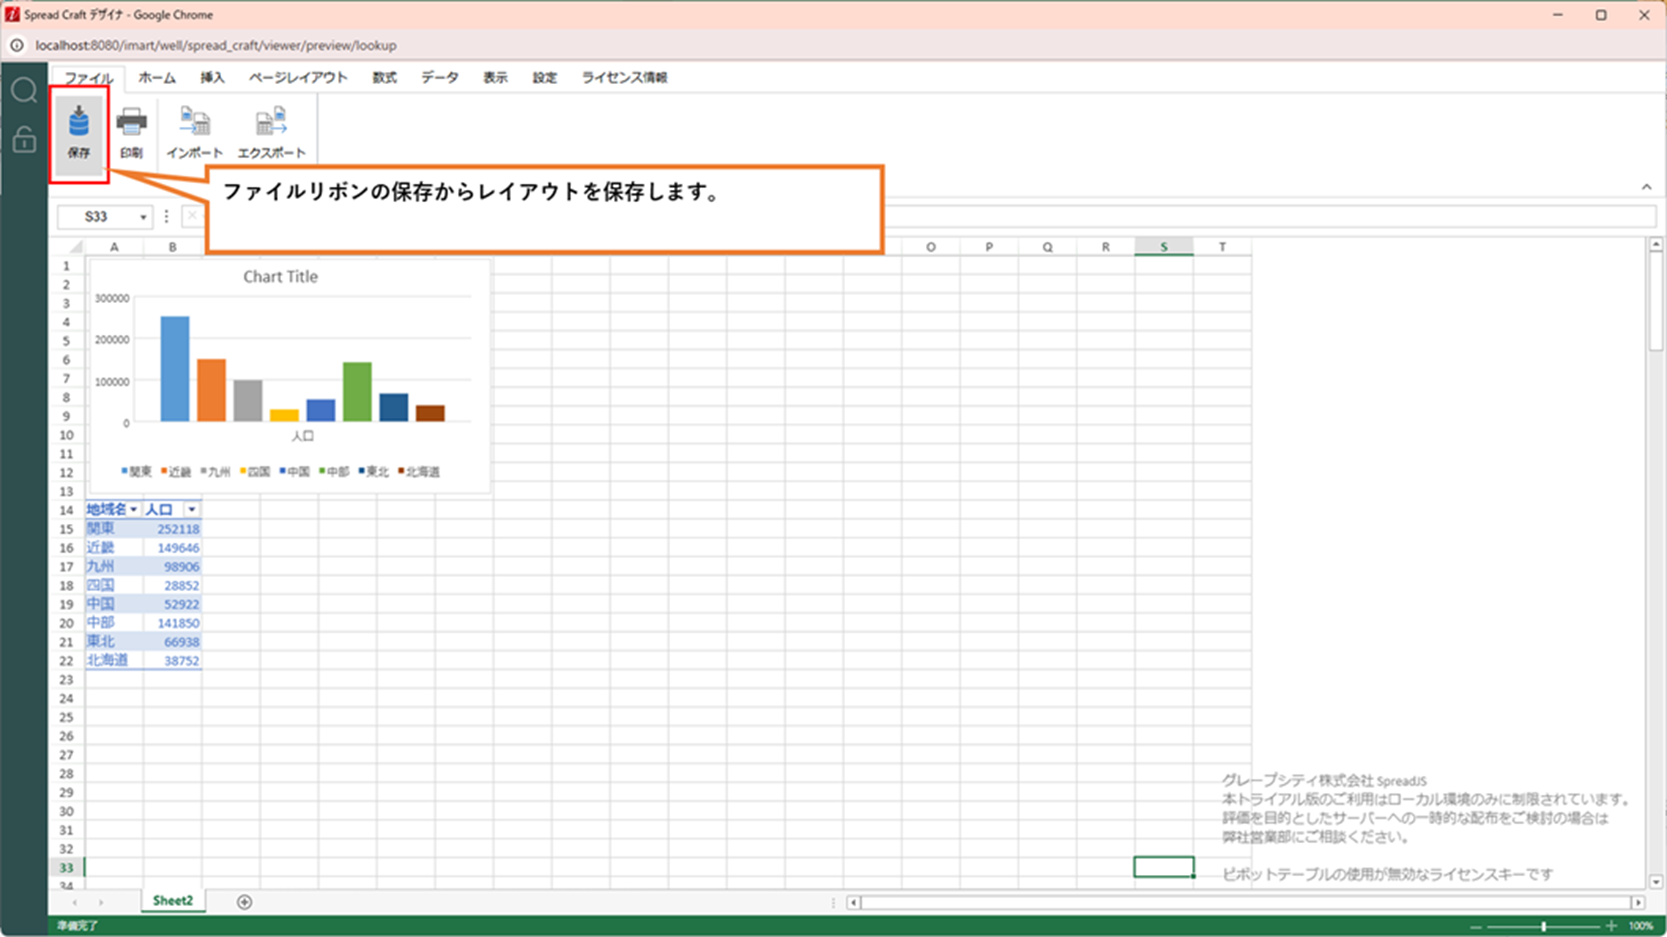
Task: Click the 印刷 (Print) ribbon icon
Action: tap(131, 132)
